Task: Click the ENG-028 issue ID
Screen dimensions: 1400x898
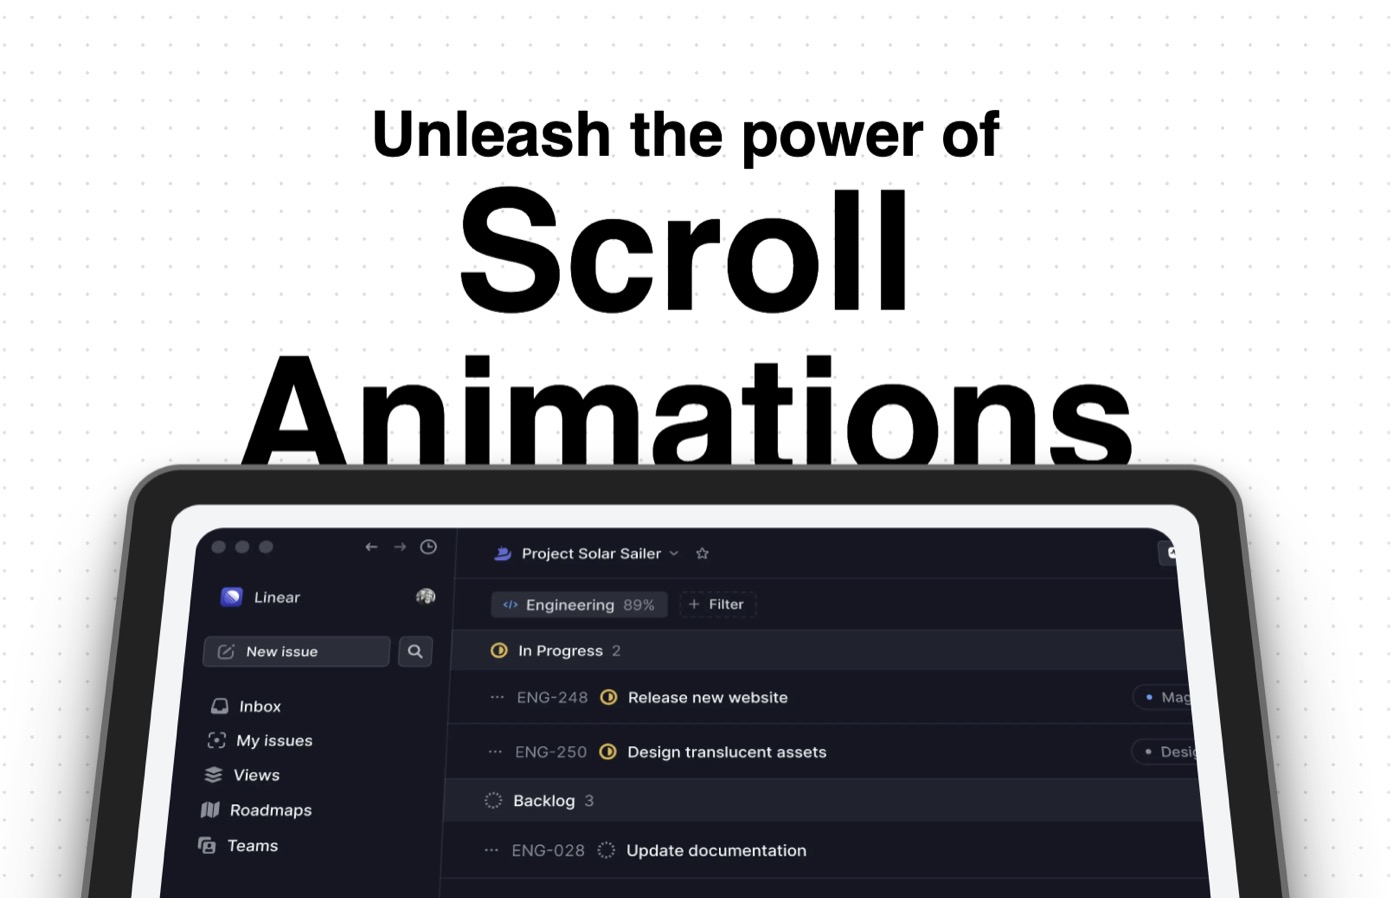Action: [x=548, y=851]
